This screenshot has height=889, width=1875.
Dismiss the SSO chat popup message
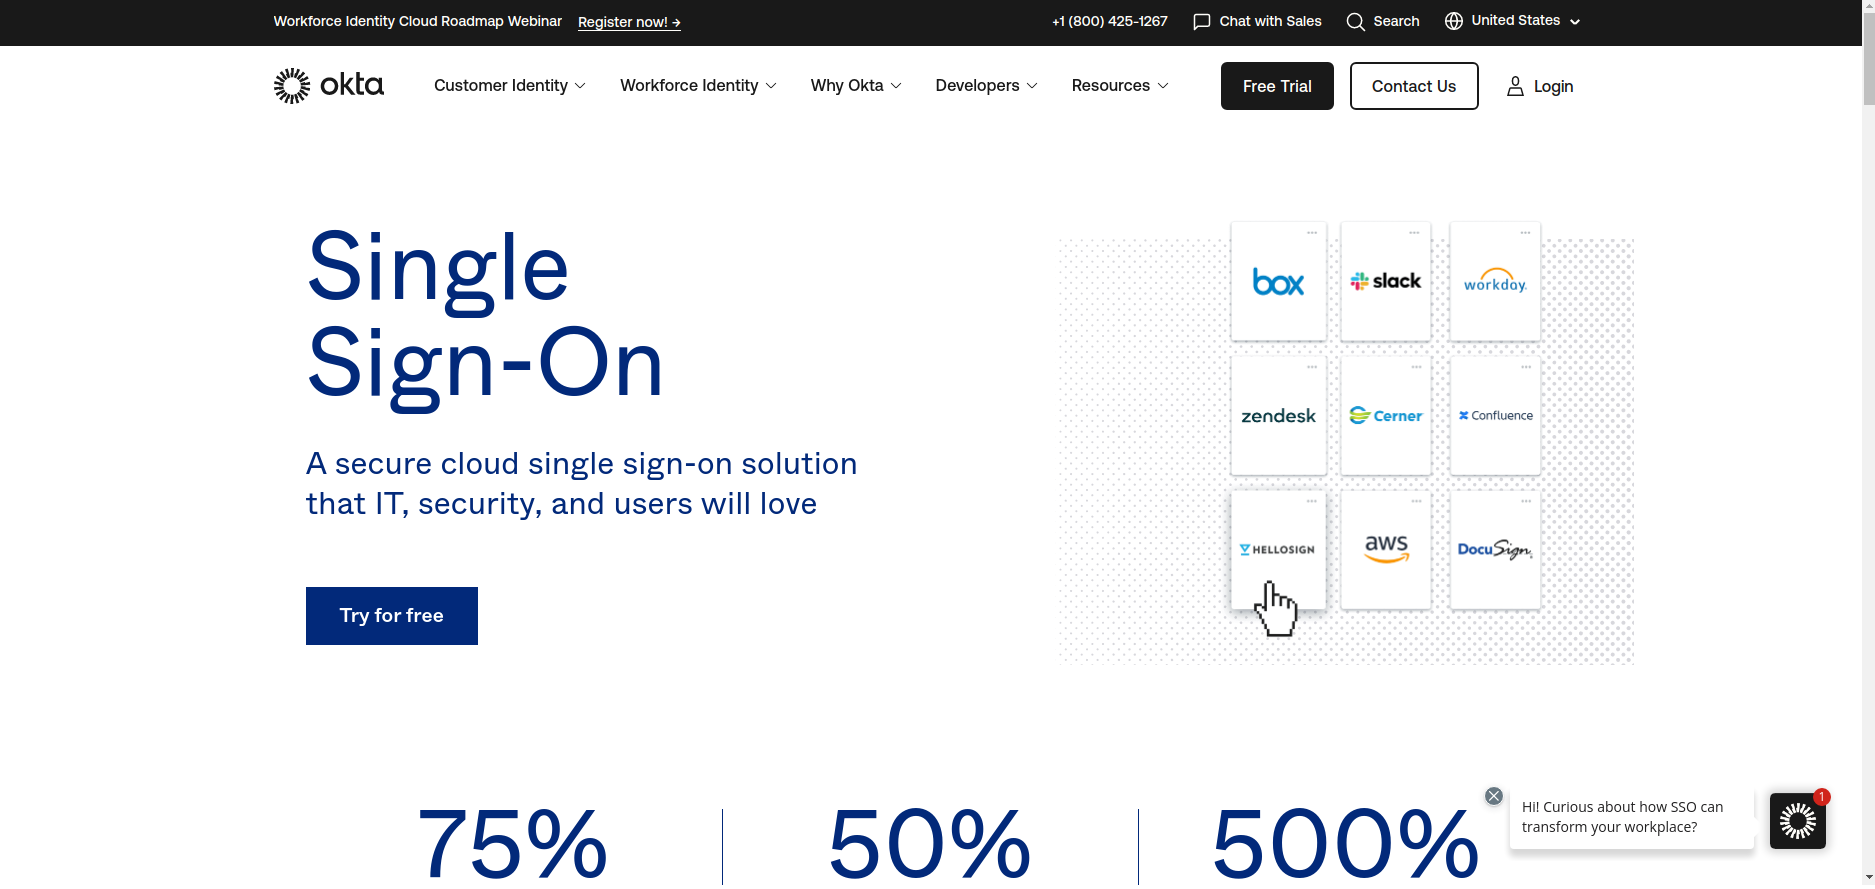[x=1493, y=796]
